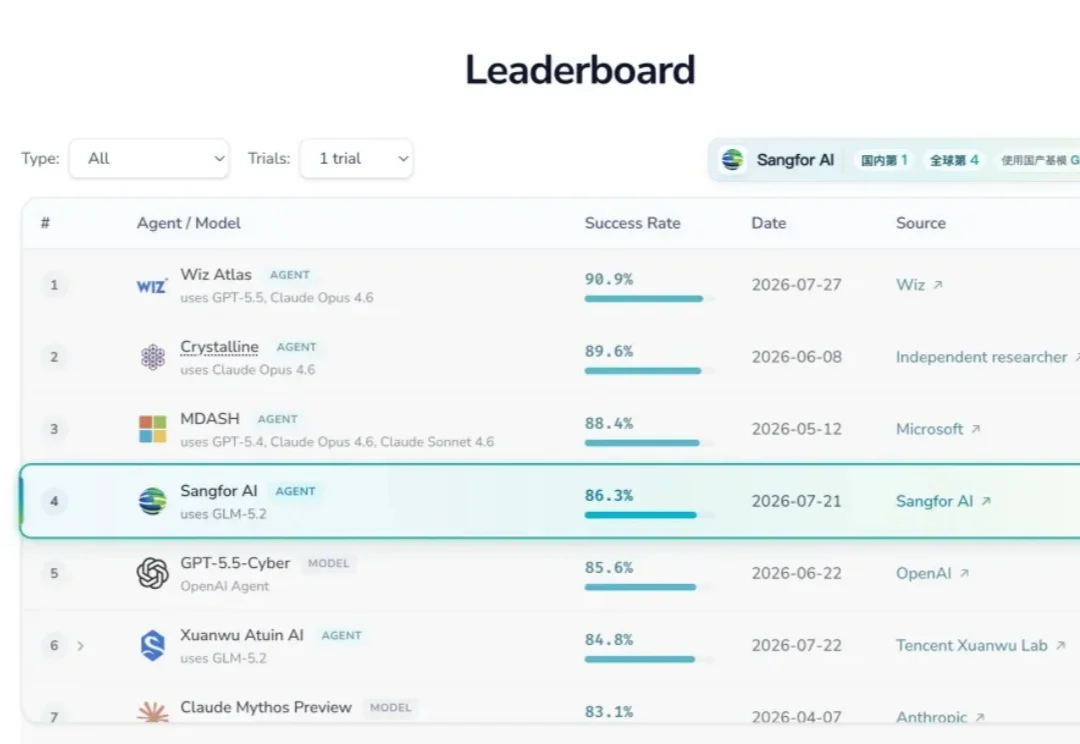Expand row 6 using the chevron arrow
The height and width of the screenshot is (744, 1080).
pyautogui.click(x=81, y=646)
